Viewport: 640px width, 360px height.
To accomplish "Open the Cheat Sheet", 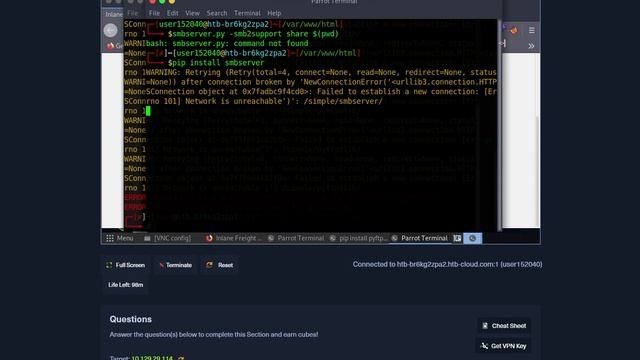I will [504, 326].
